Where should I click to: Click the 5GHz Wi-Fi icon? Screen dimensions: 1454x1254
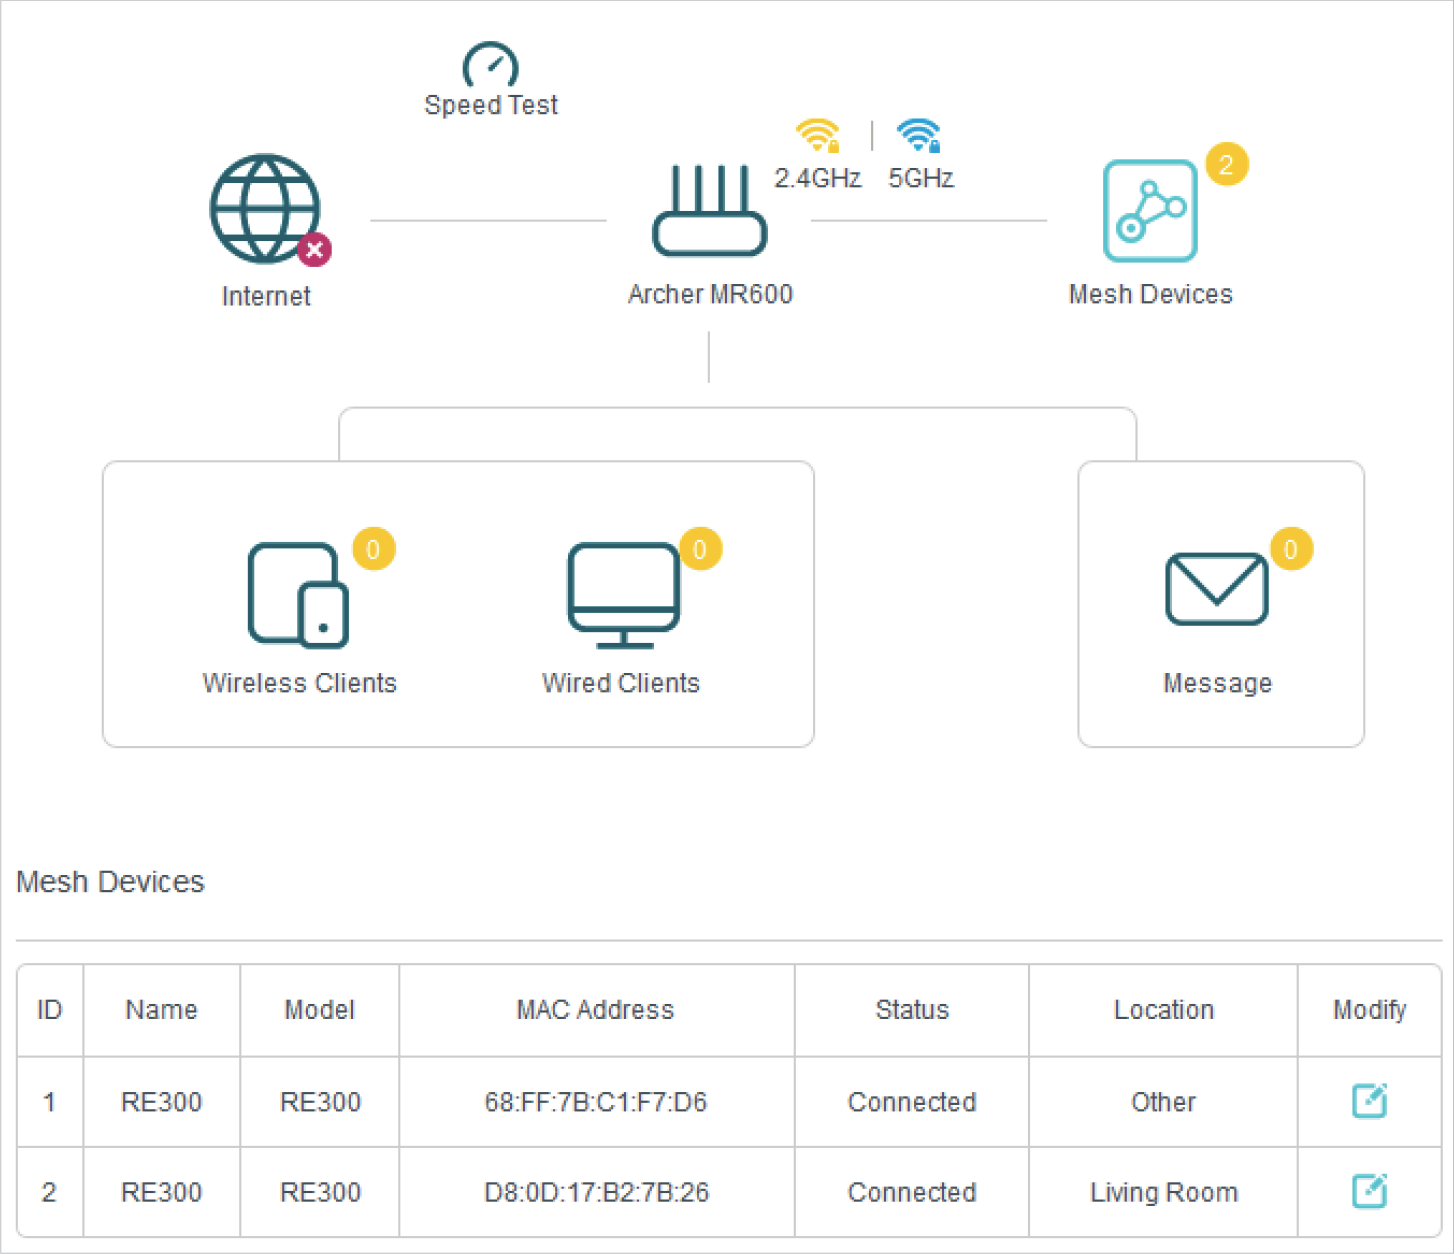coord(919,136)
